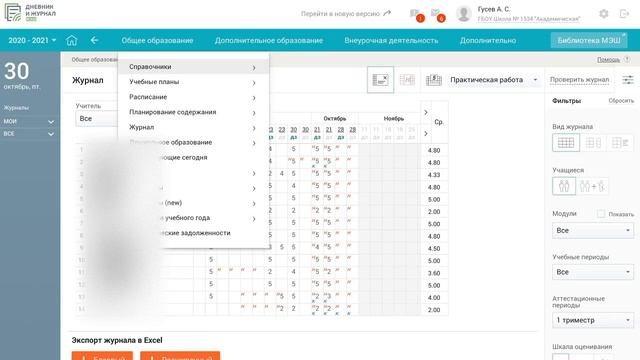Image resolution: width=640 pixels, height=360 pixels.
Task: Show students with parents icon
Action: [593, 186]
